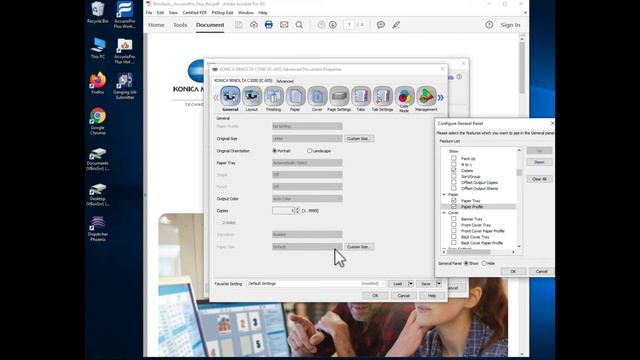Click OK in Configure General Panel
Screen dimensions: 640x360
(x=513, y=271)
